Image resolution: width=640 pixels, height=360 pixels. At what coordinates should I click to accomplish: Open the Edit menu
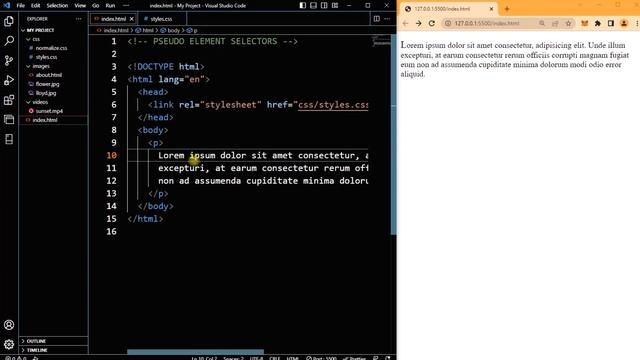36,6
